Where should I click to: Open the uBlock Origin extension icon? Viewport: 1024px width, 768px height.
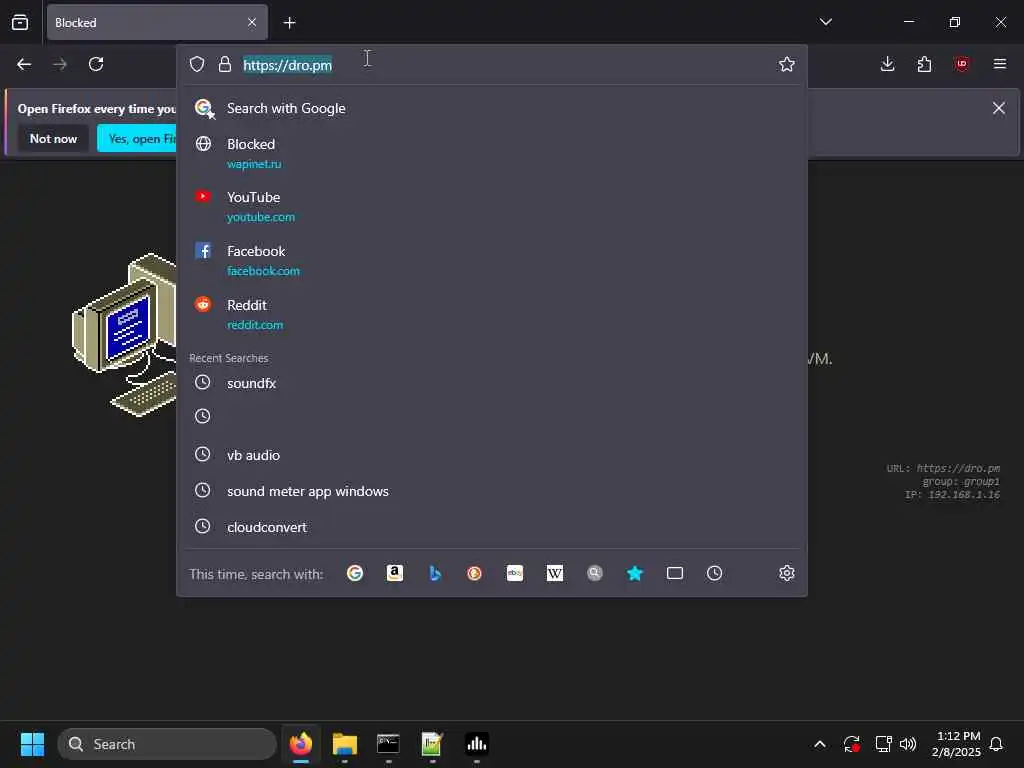[x=961, y=64]
